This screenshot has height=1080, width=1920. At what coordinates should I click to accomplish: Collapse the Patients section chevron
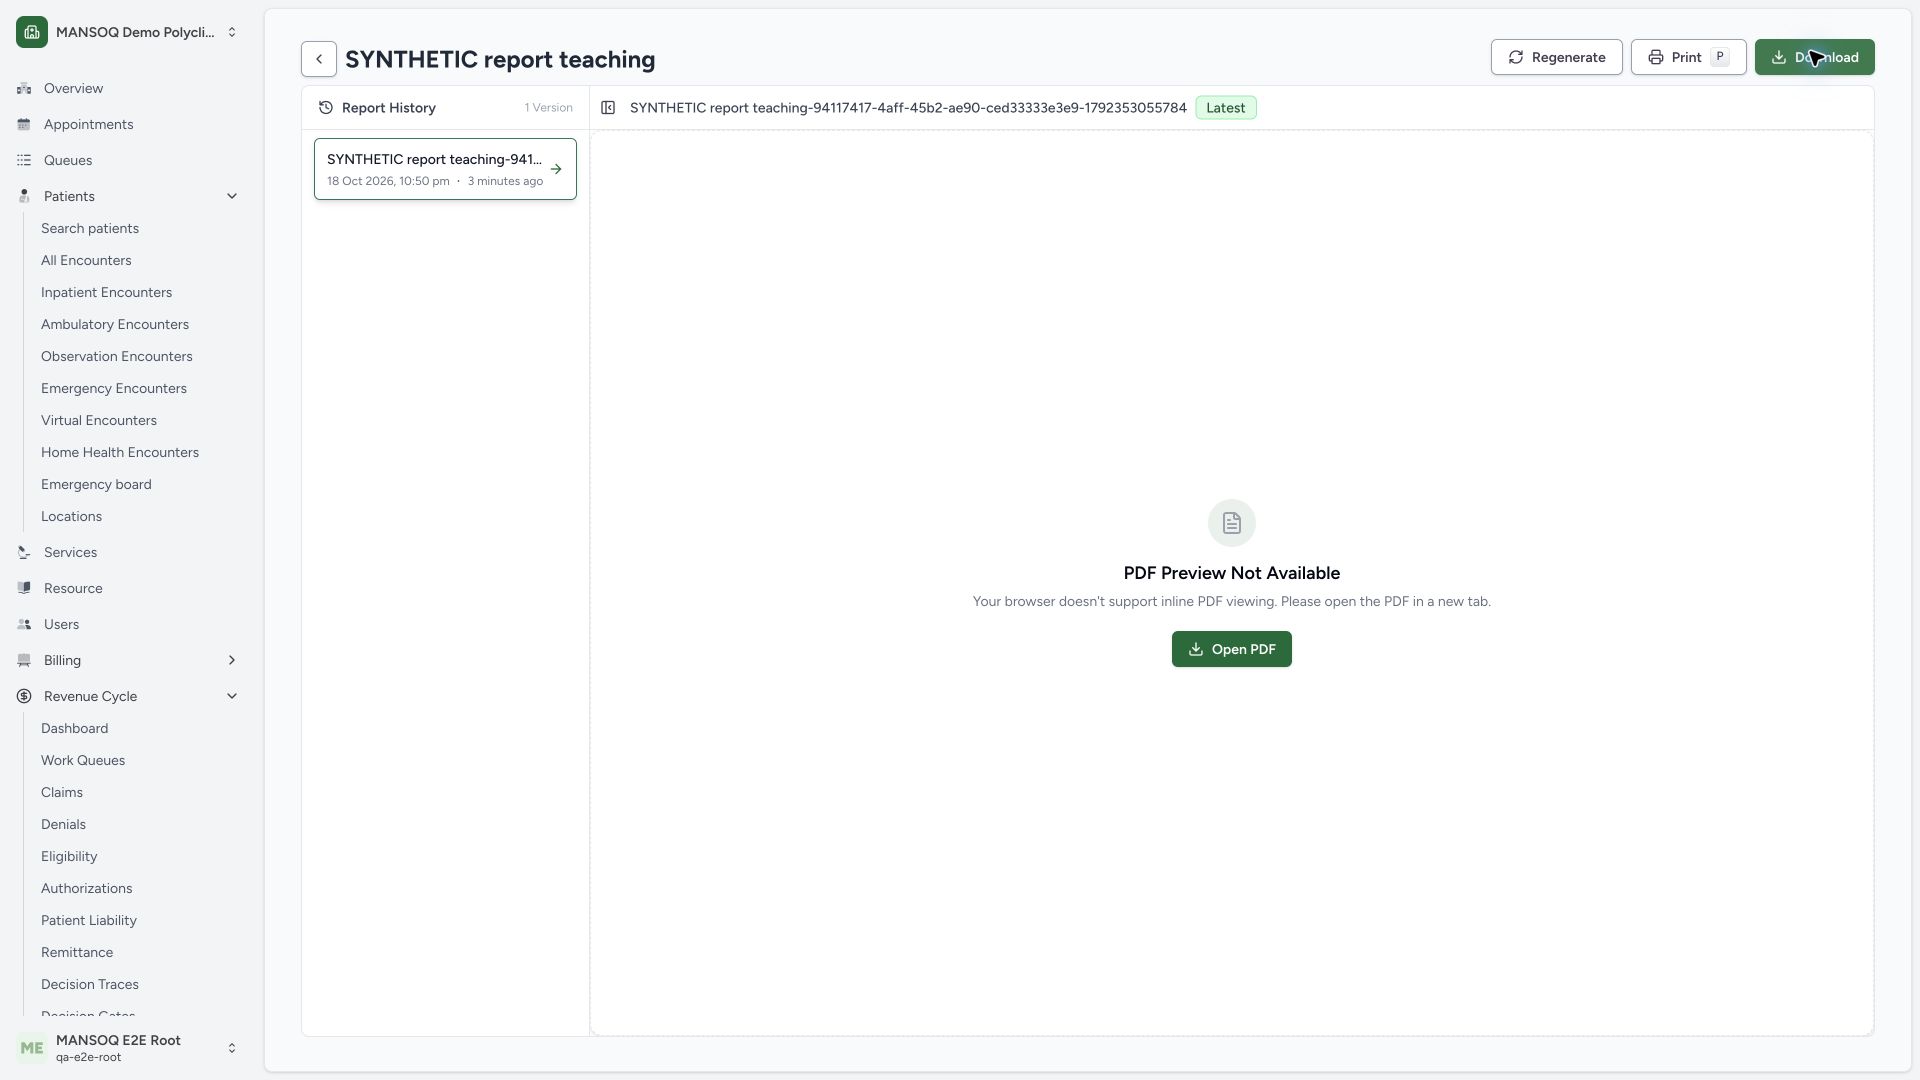tap(232, 196)
